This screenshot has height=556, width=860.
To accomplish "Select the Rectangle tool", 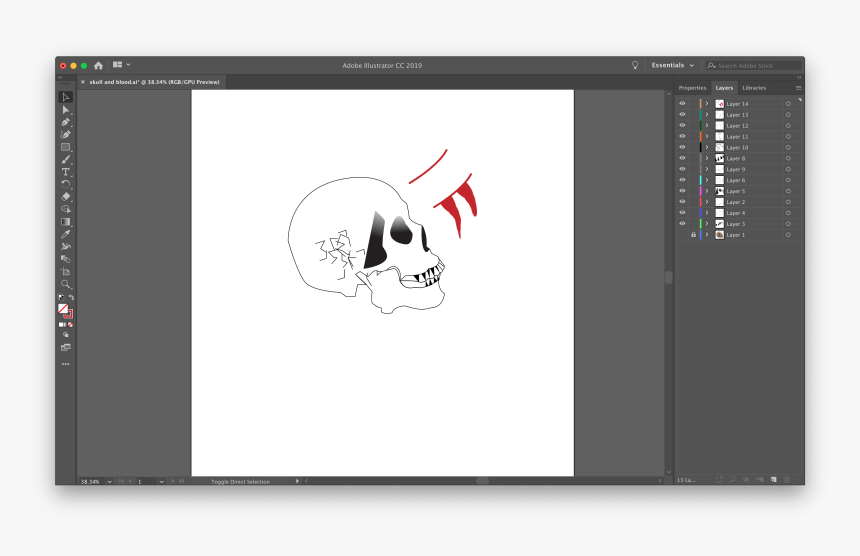I will click(65, 147).
